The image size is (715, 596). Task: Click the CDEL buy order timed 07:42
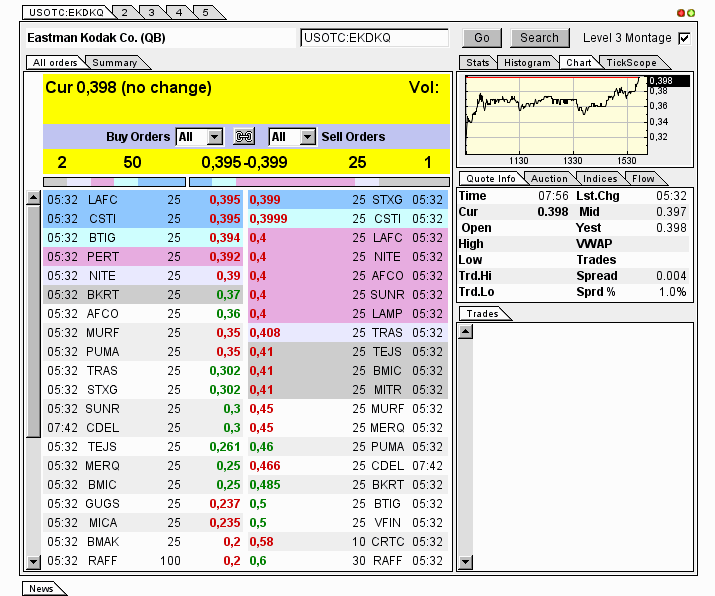click(143, 428)
